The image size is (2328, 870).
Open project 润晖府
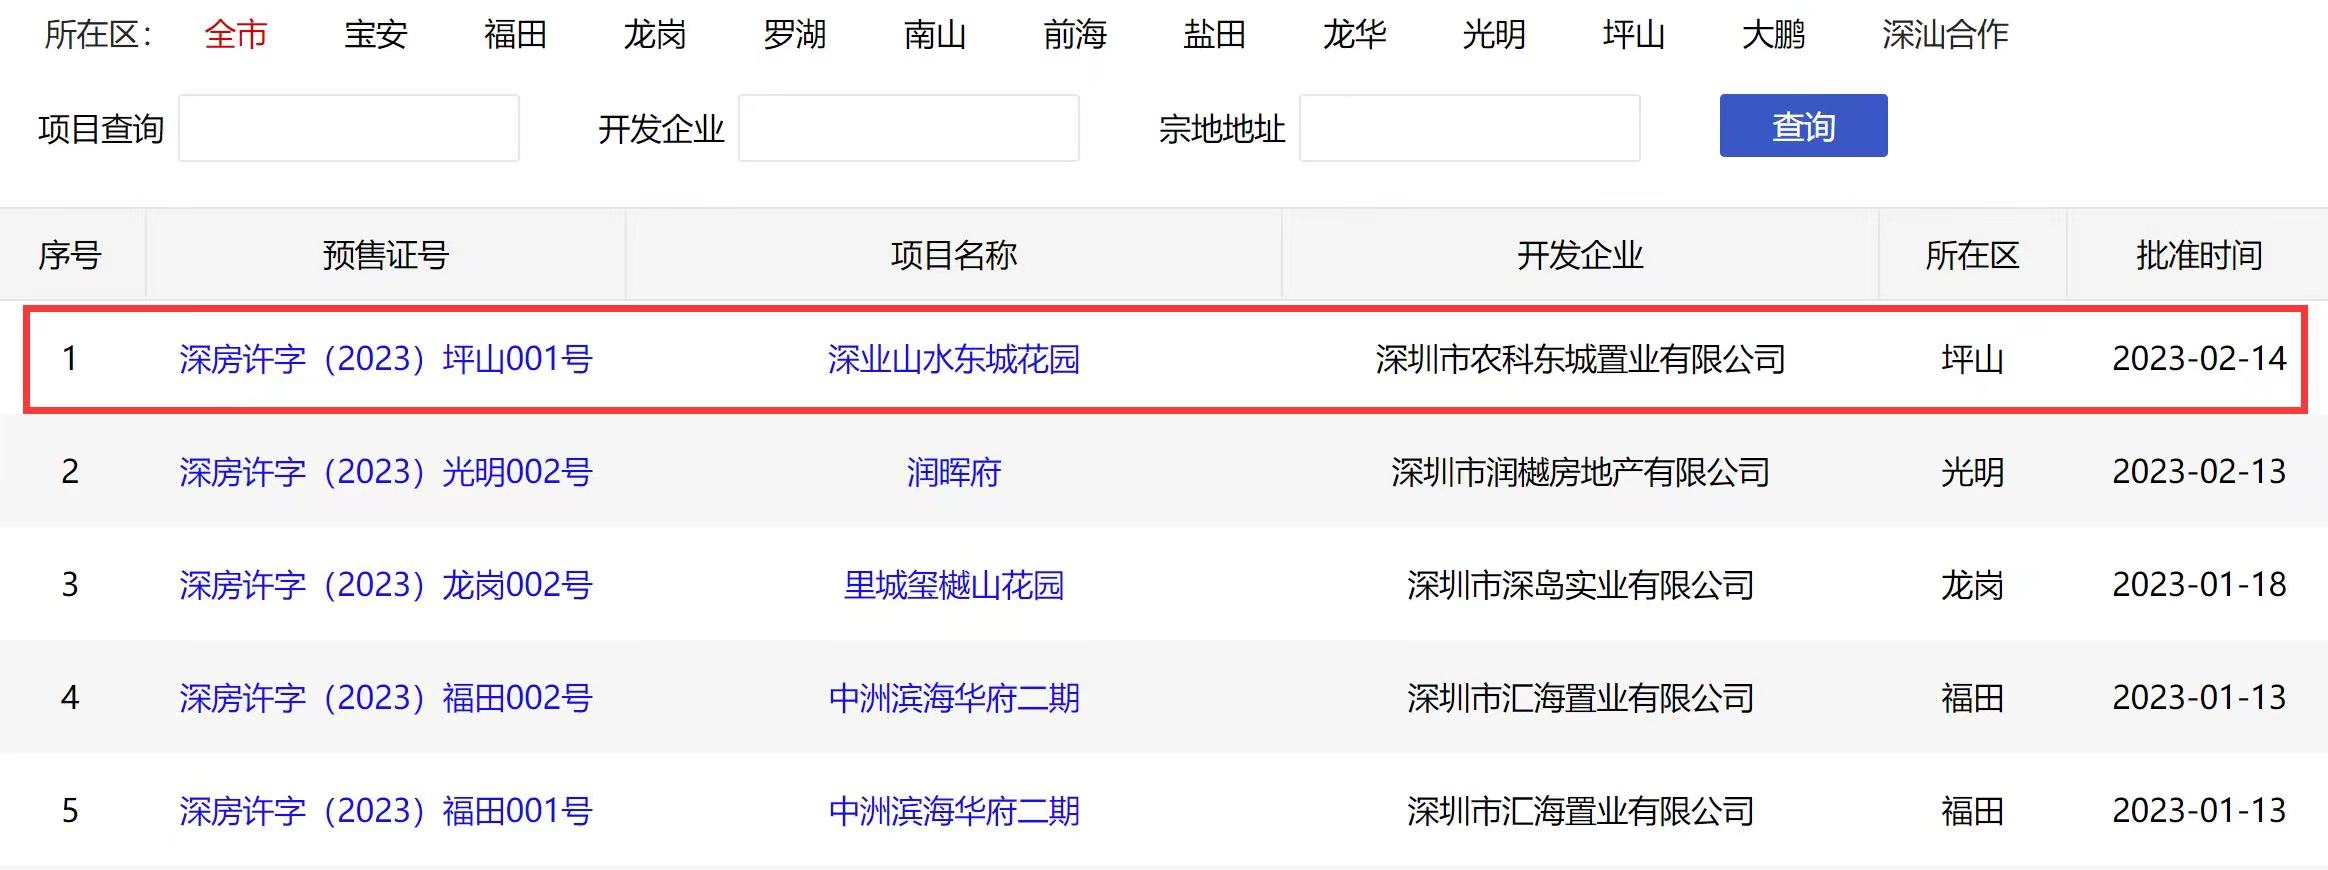tap(954, 472)
